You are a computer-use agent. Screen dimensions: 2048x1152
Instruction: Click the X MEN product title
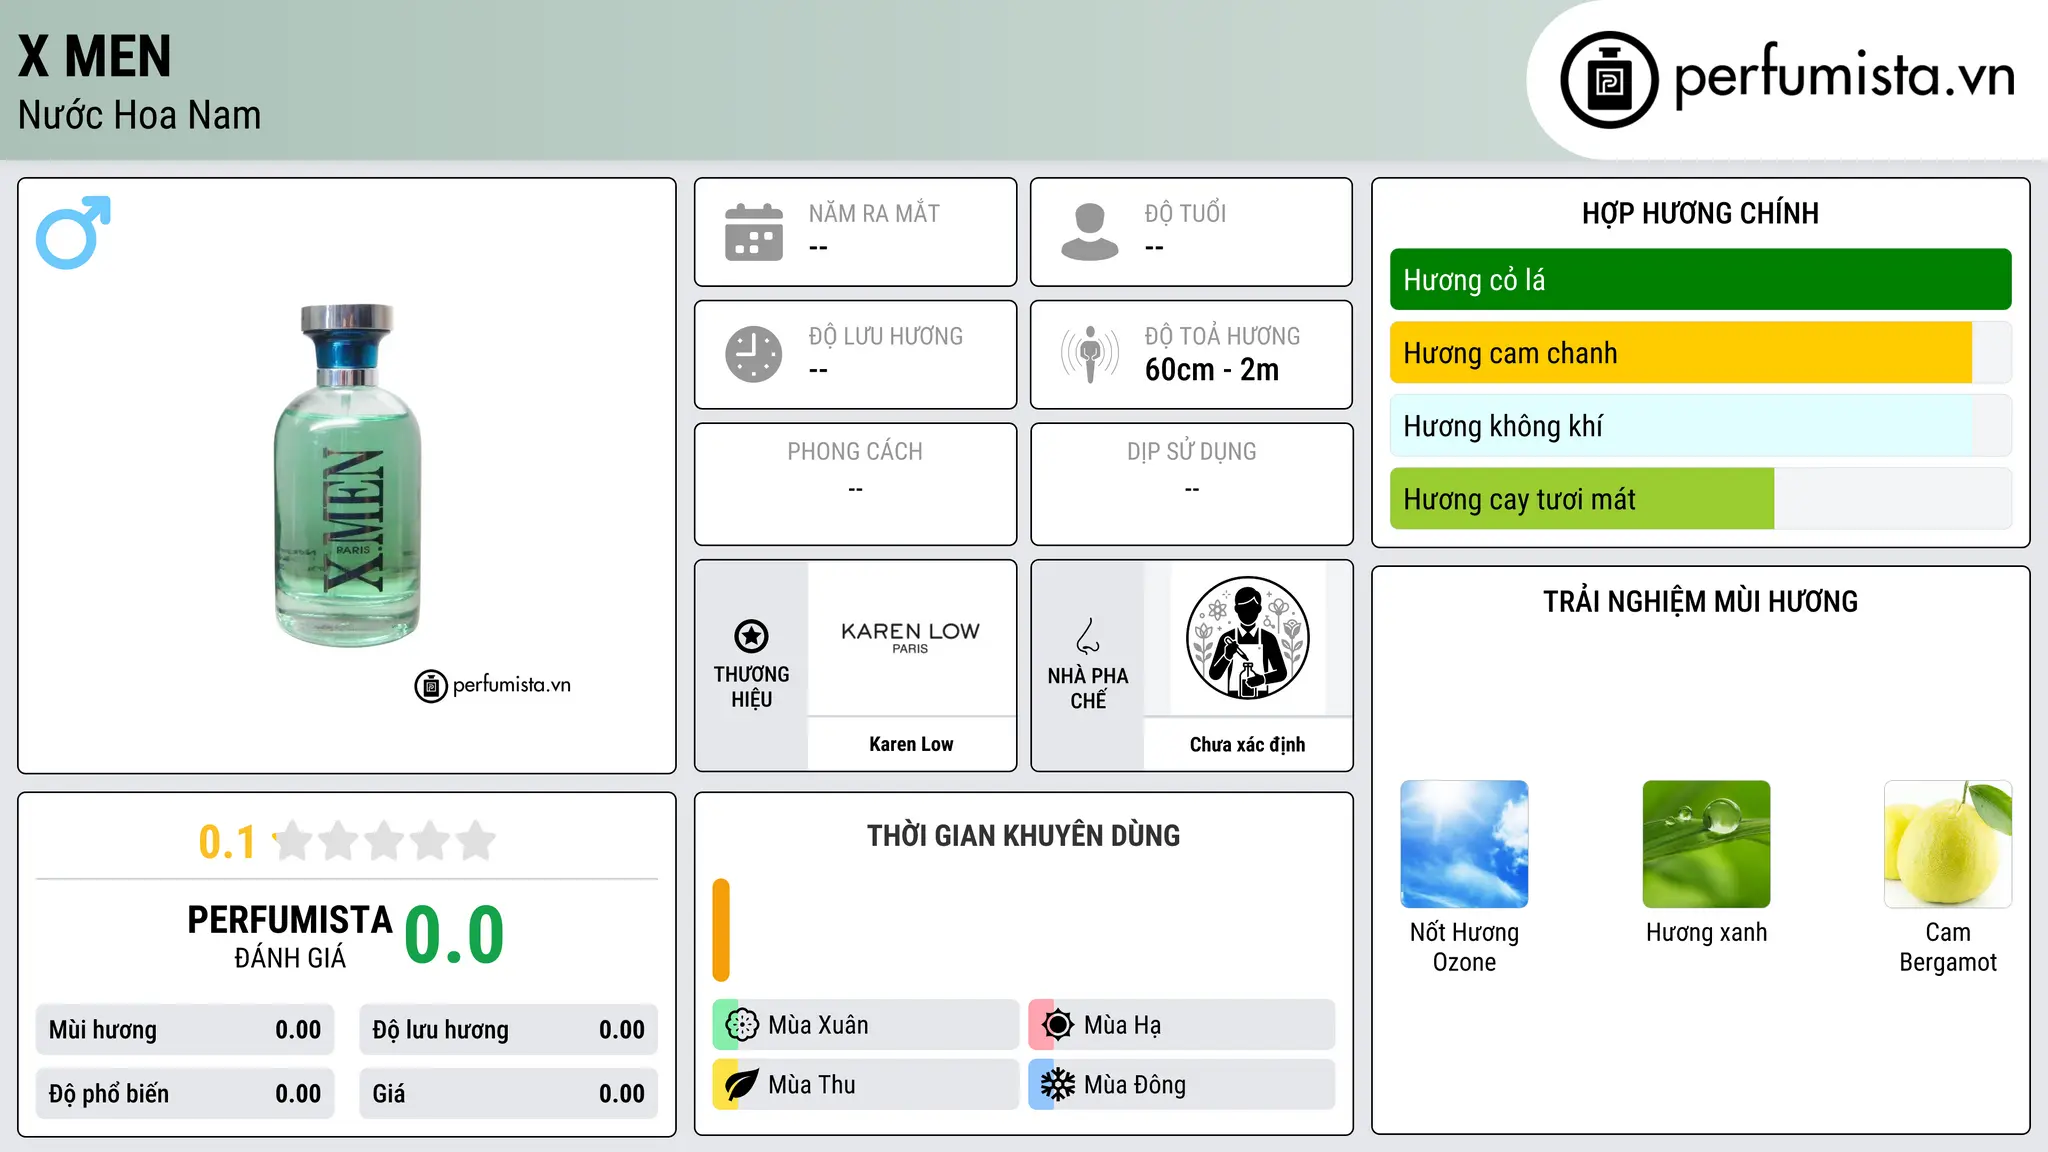(x=95, y=56)
